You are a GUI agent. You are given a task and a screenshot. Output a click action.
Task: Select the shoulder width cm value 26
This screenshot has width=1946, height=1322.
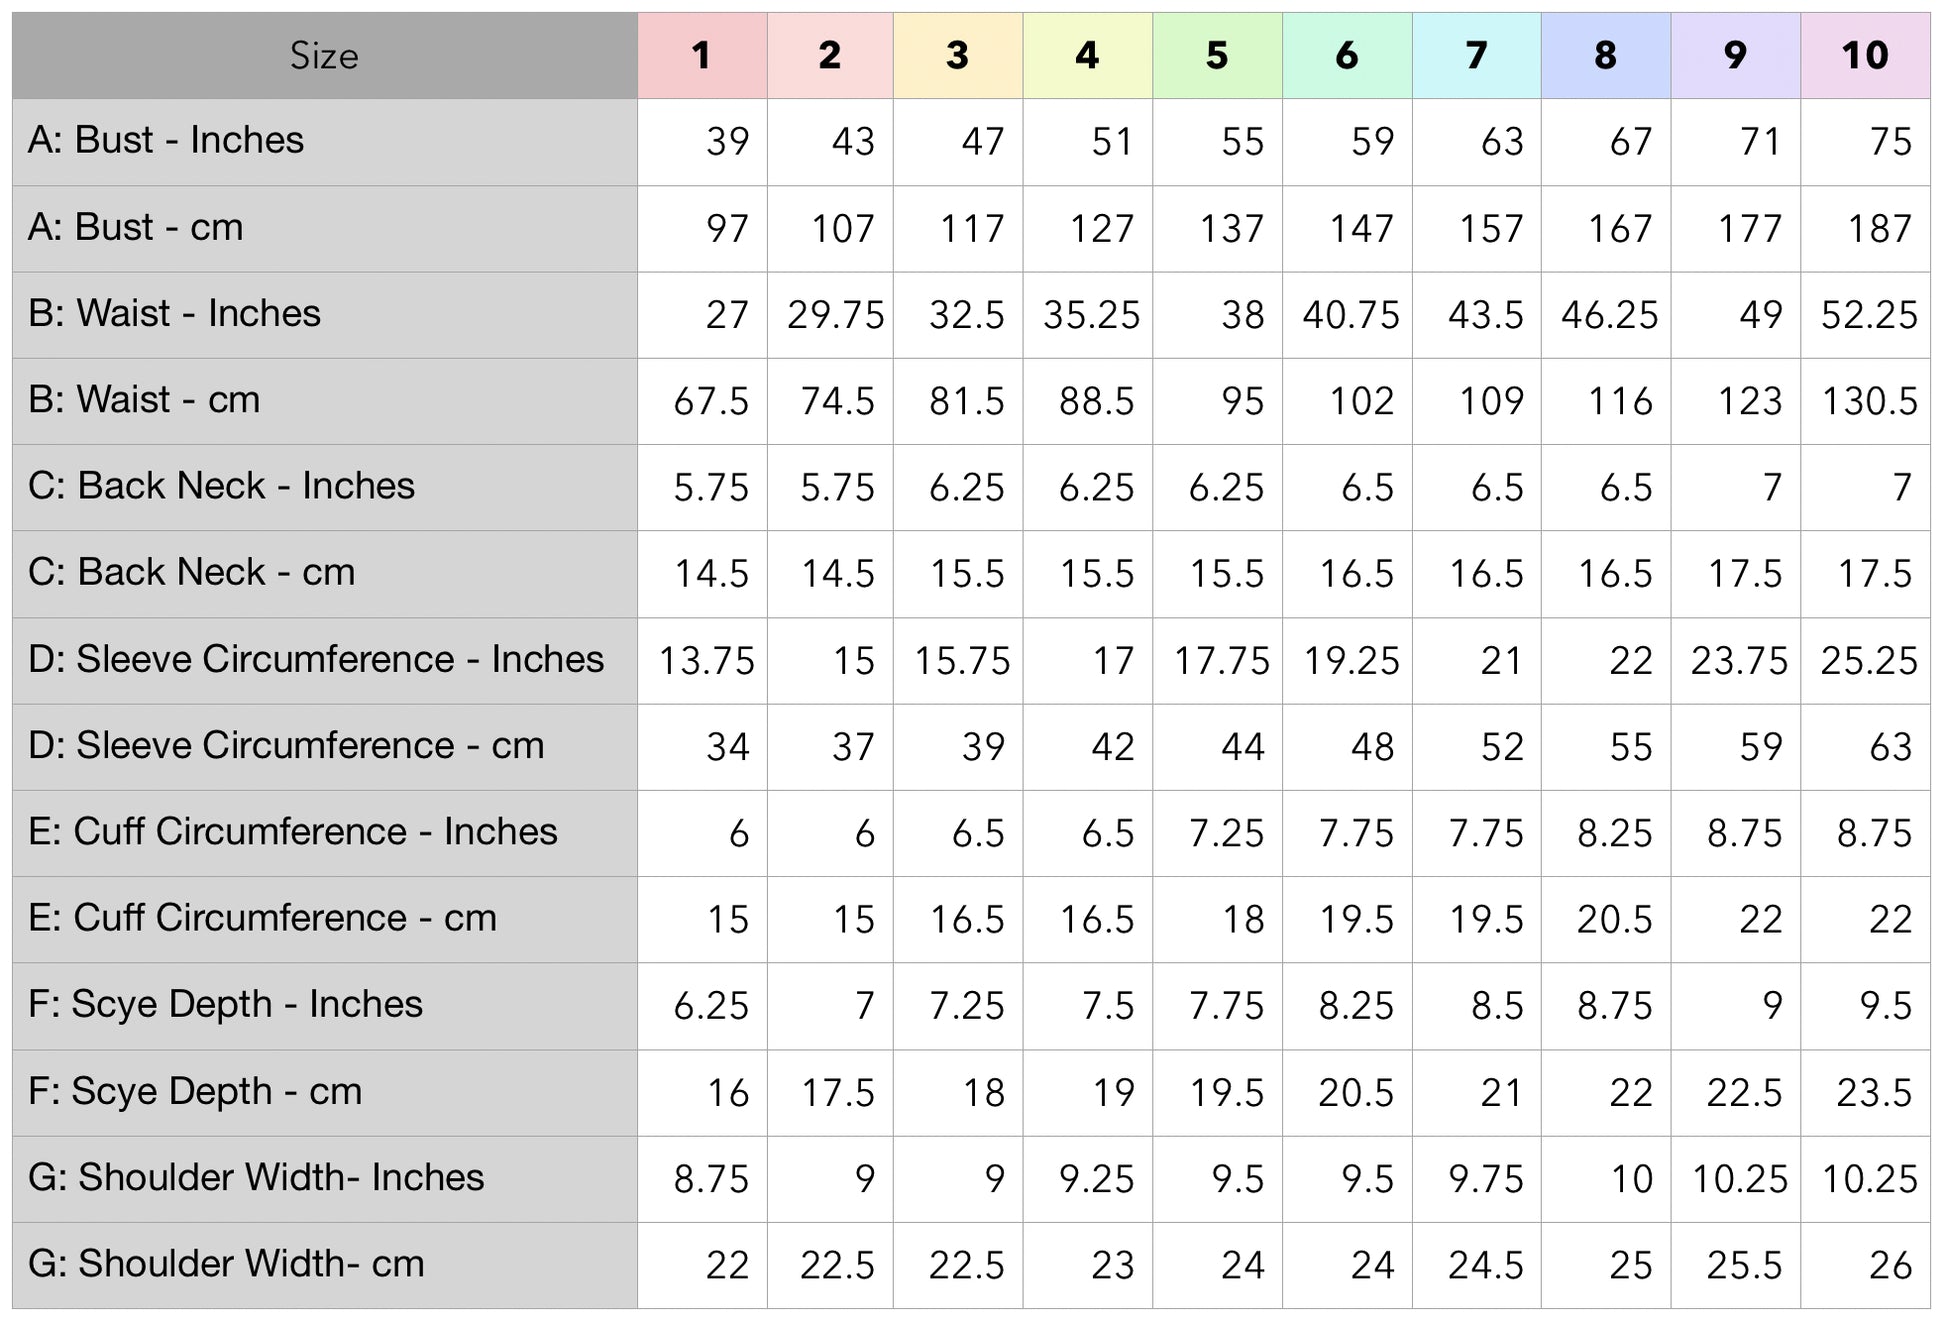1890,1266
